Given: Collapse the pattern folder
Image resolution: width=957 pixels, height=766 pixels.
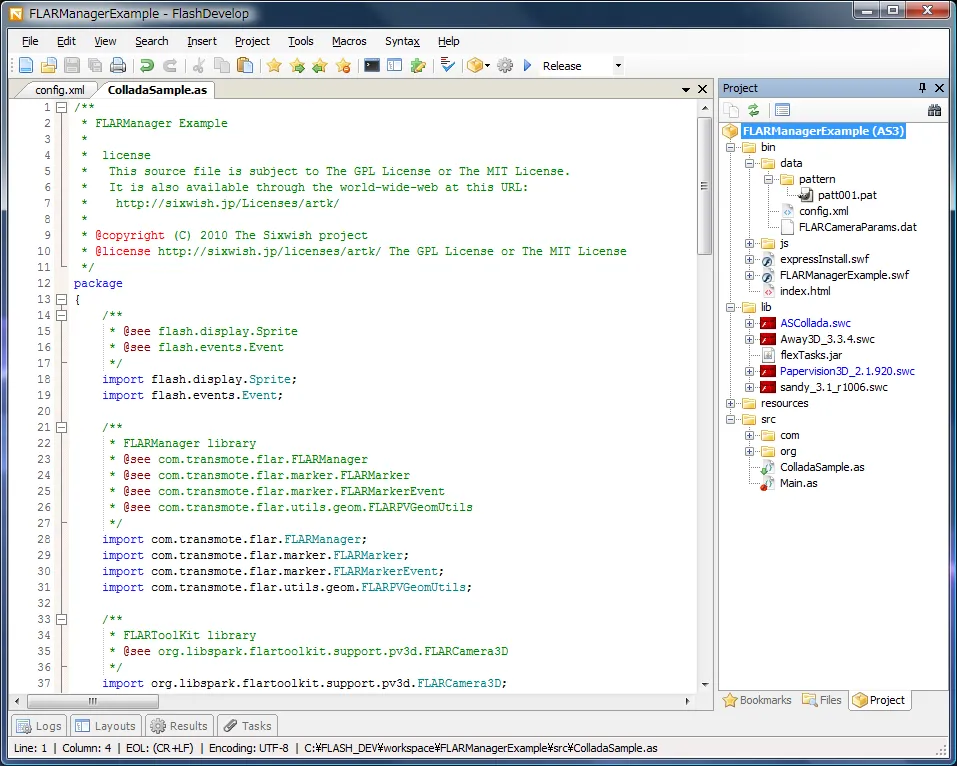Looking at the screenshot, I should 768,179.
